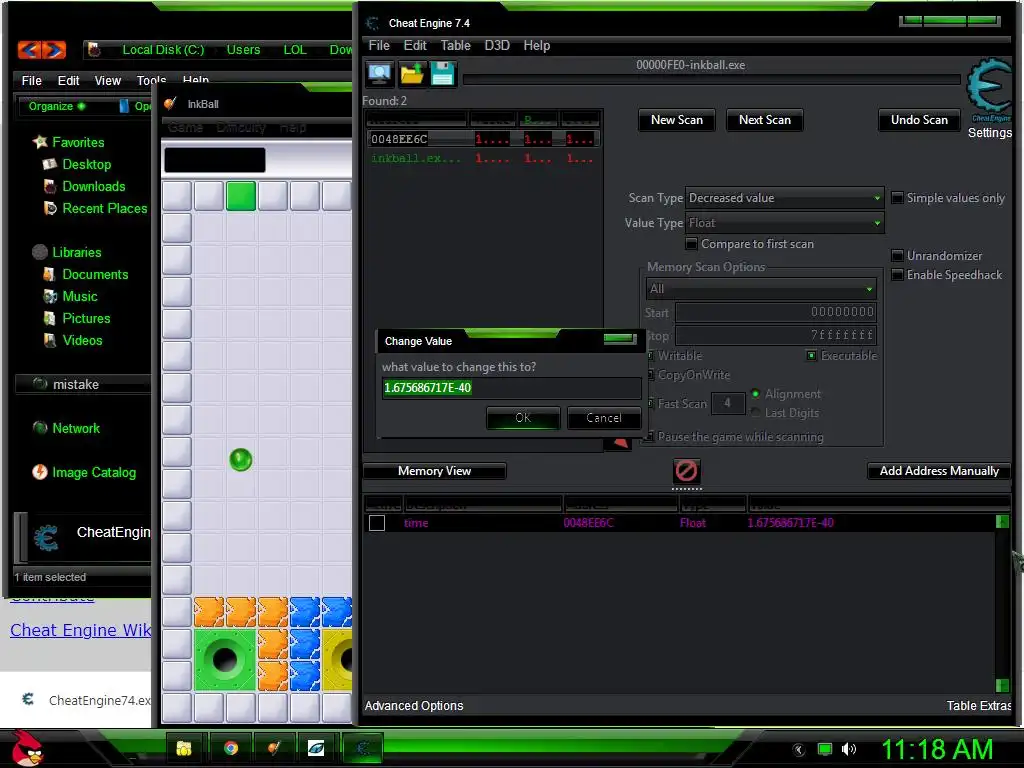
Task: Toggle the active checkbox for time entry
Action: [x=377, y=522]
